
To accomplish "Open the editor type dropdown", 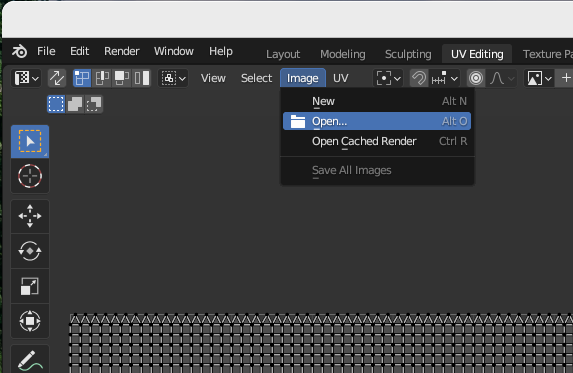I will 26,78.
